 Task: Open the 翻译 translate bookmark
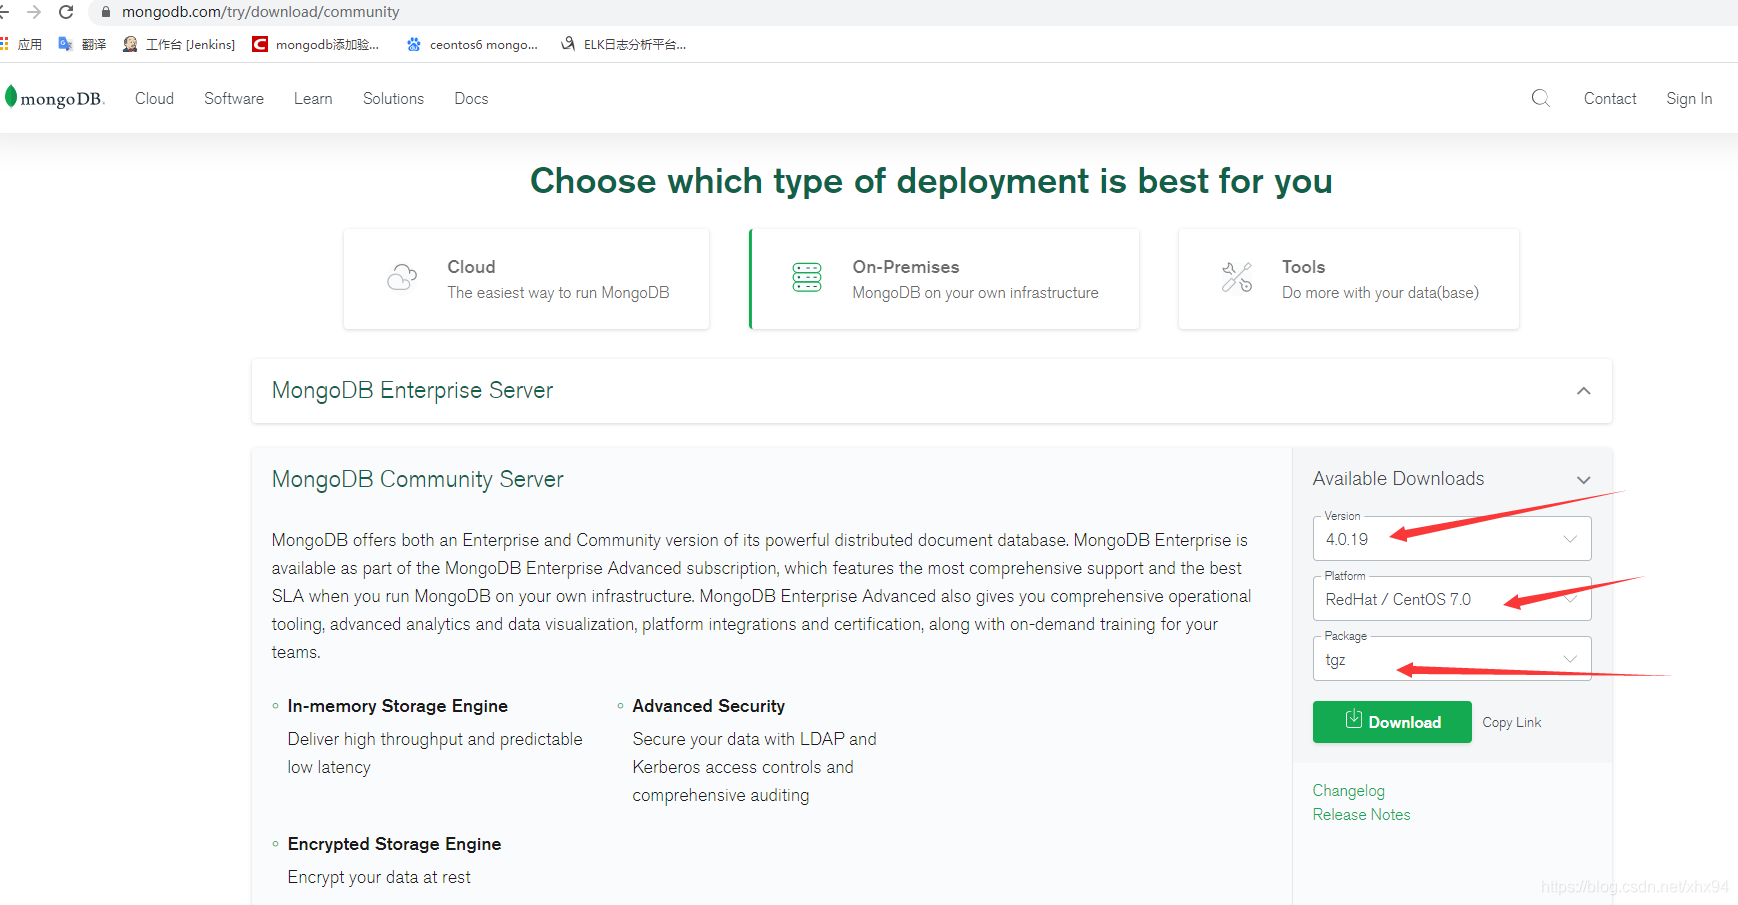coord(82,44)
